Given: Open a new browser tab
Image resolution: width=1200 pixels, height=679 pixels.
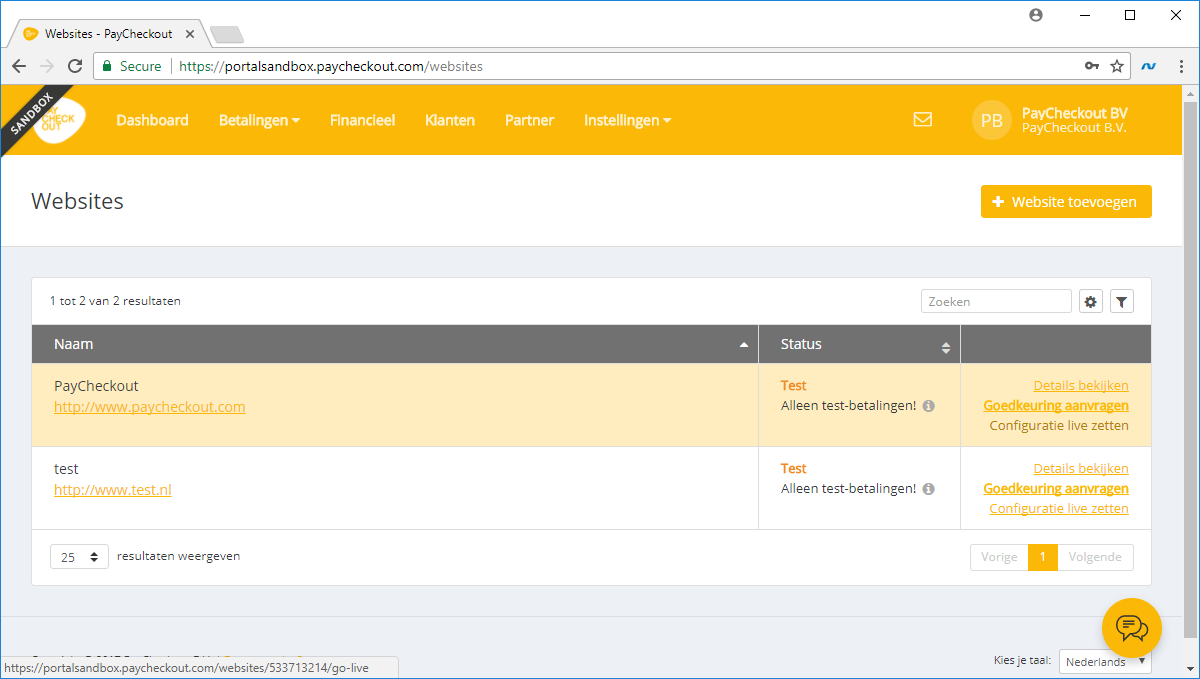Looking at the screenshot, I should point(227,35).
